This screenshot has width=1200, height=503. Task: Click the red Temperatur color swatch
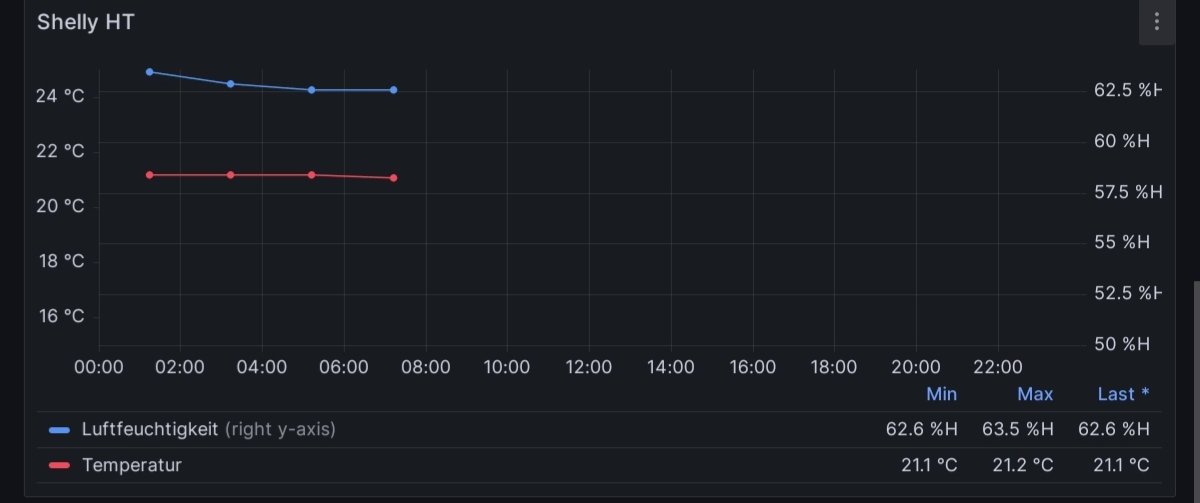(x=60, y=465)
